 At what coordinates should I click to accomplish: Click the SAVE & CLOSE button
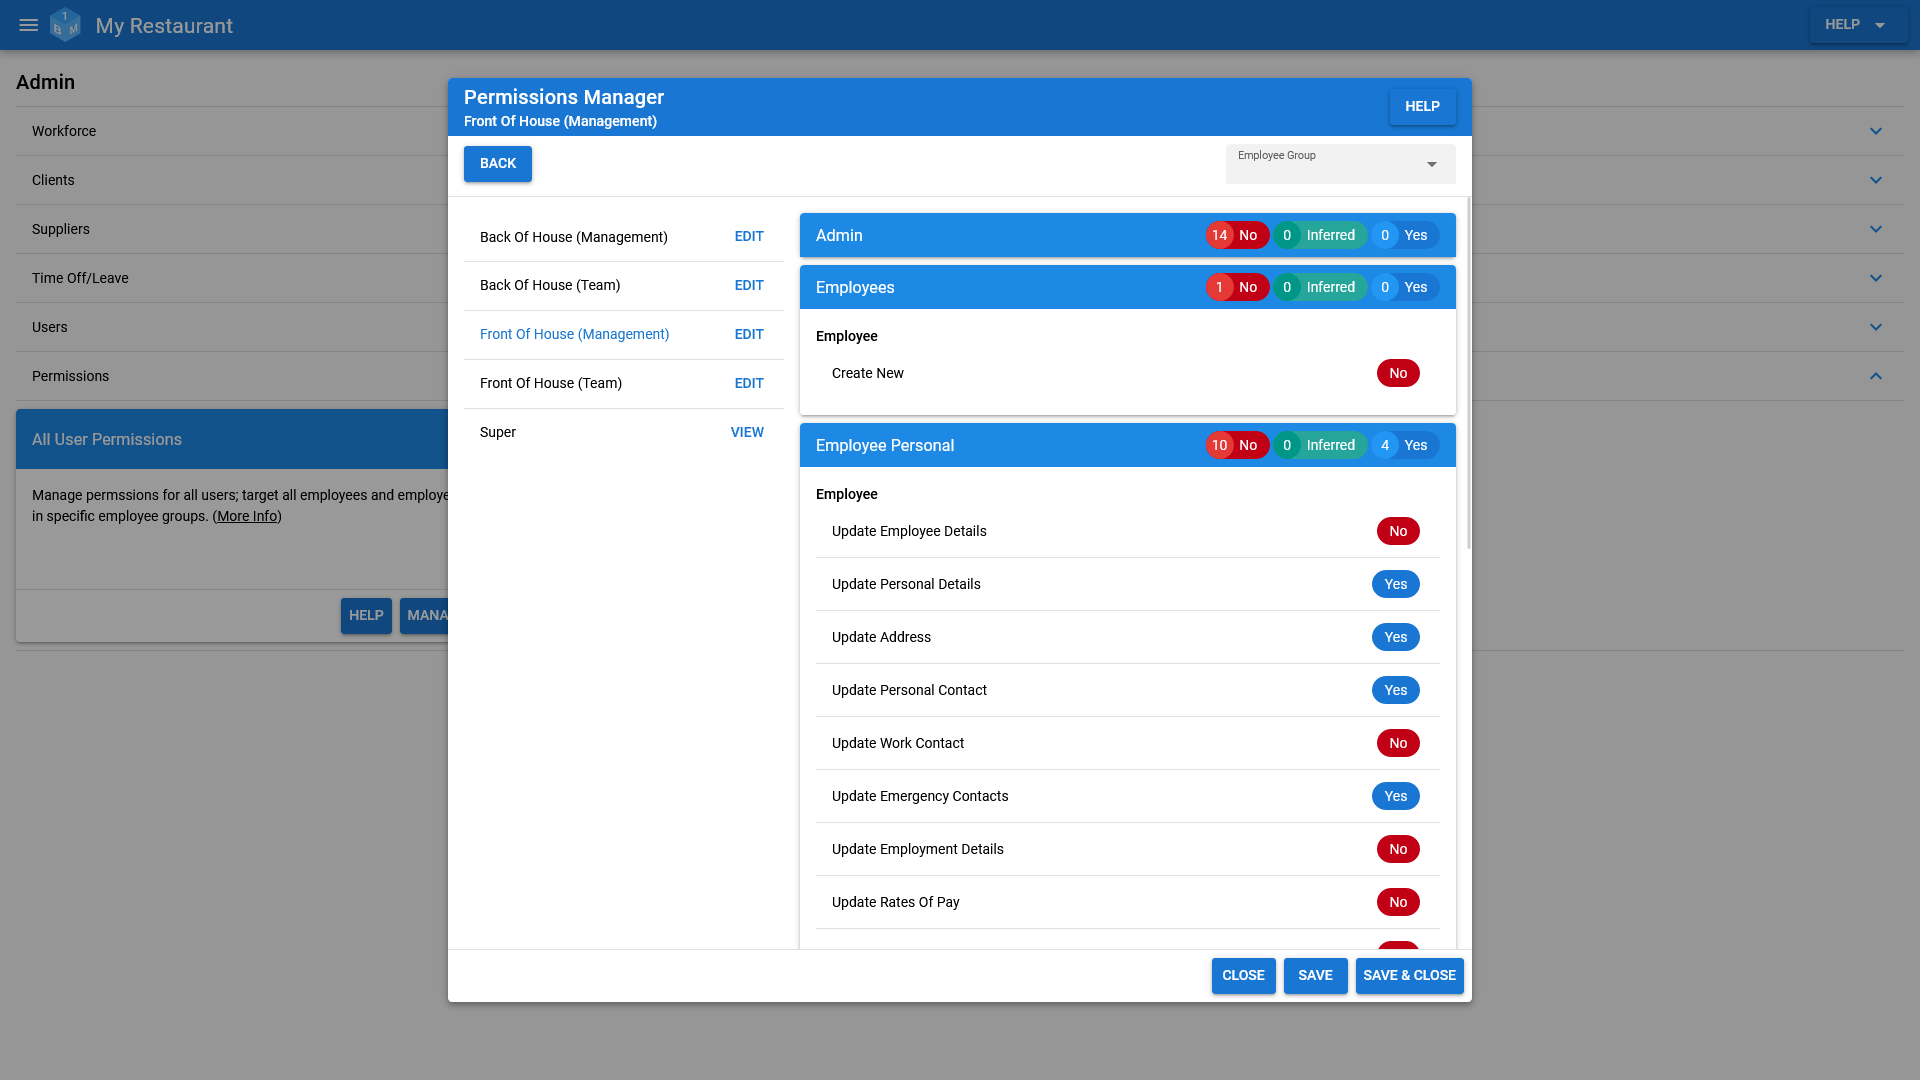click(1410, 975)
